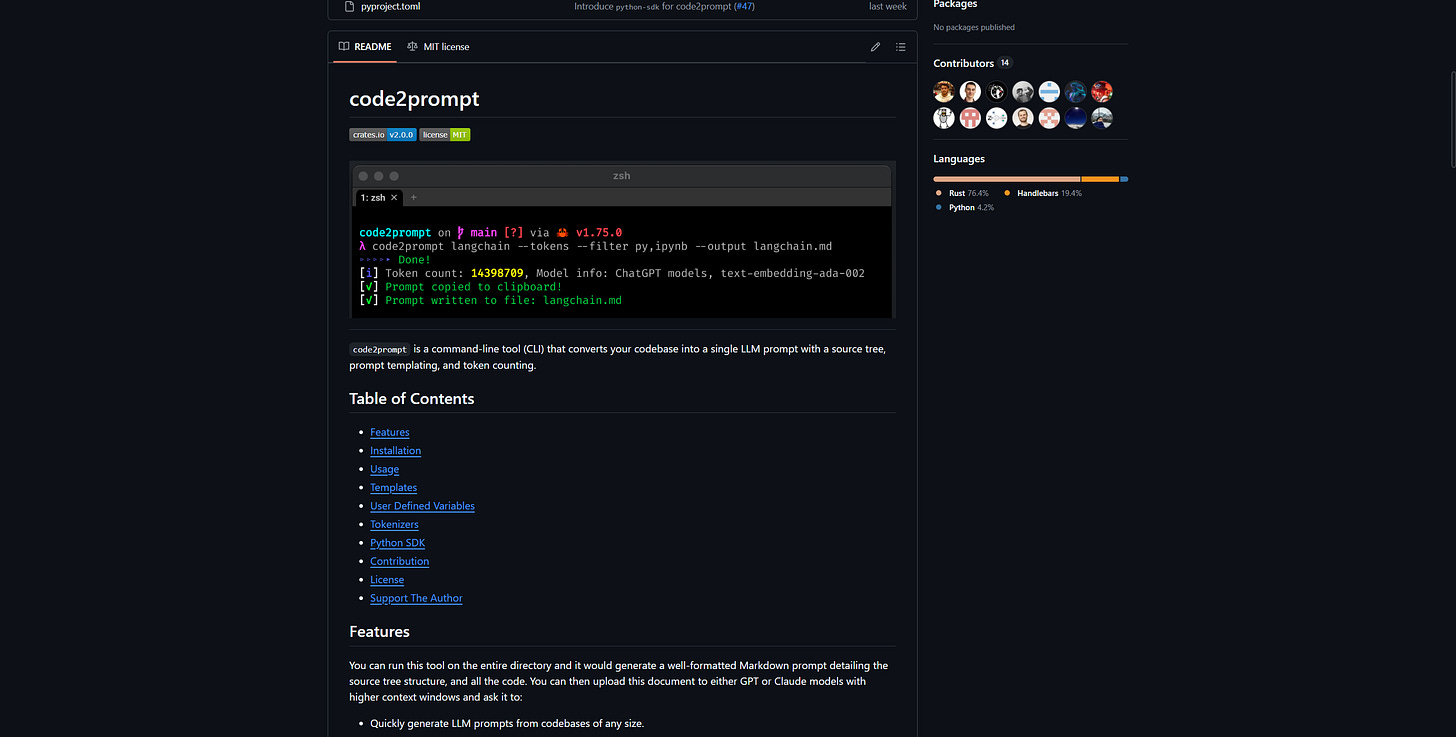Click the orange Handlebars bar segment

(x=1100, y=179)
